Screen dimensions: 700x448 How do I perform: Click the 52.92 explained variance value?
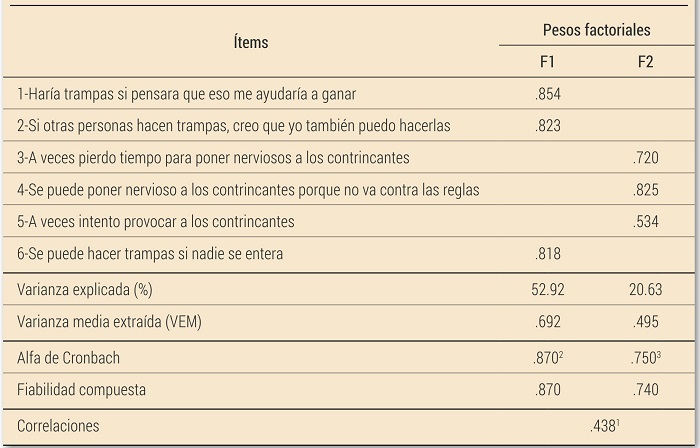pos(548,290)
